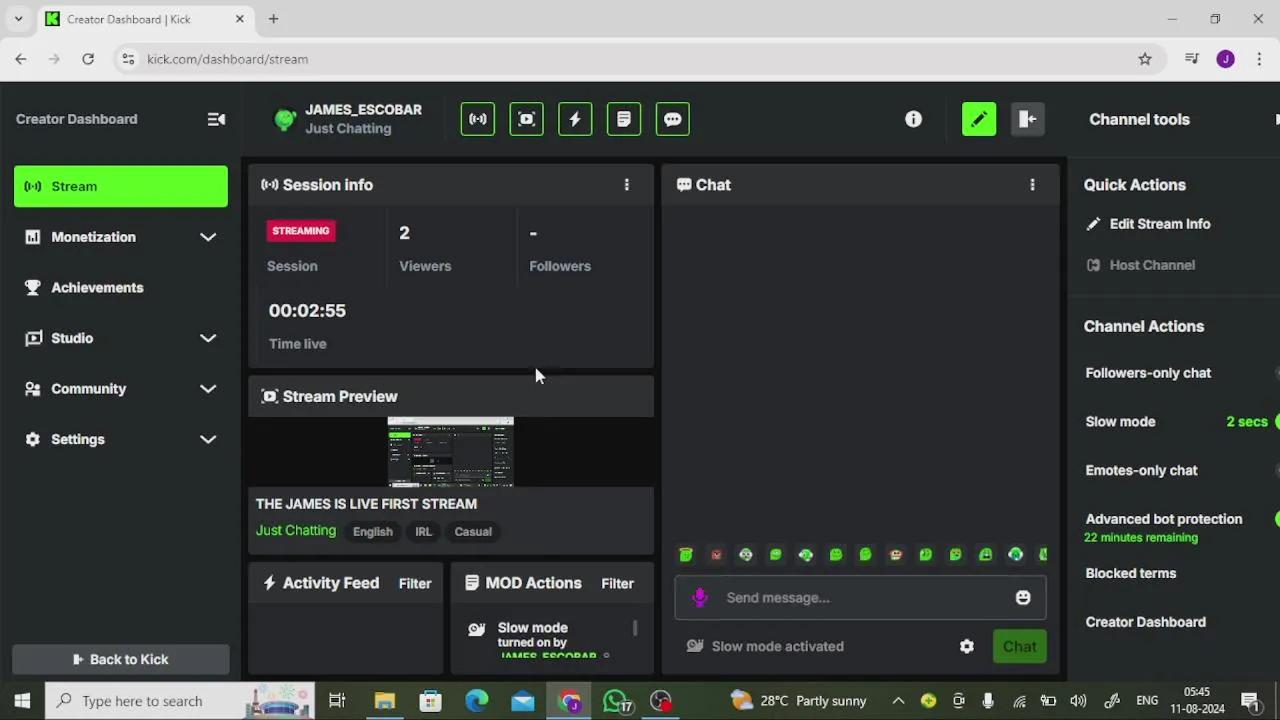Collapse the Creator Dashboard sidebar
The width and height of the screenshot is (1280, 720).
tap(216, 119)
